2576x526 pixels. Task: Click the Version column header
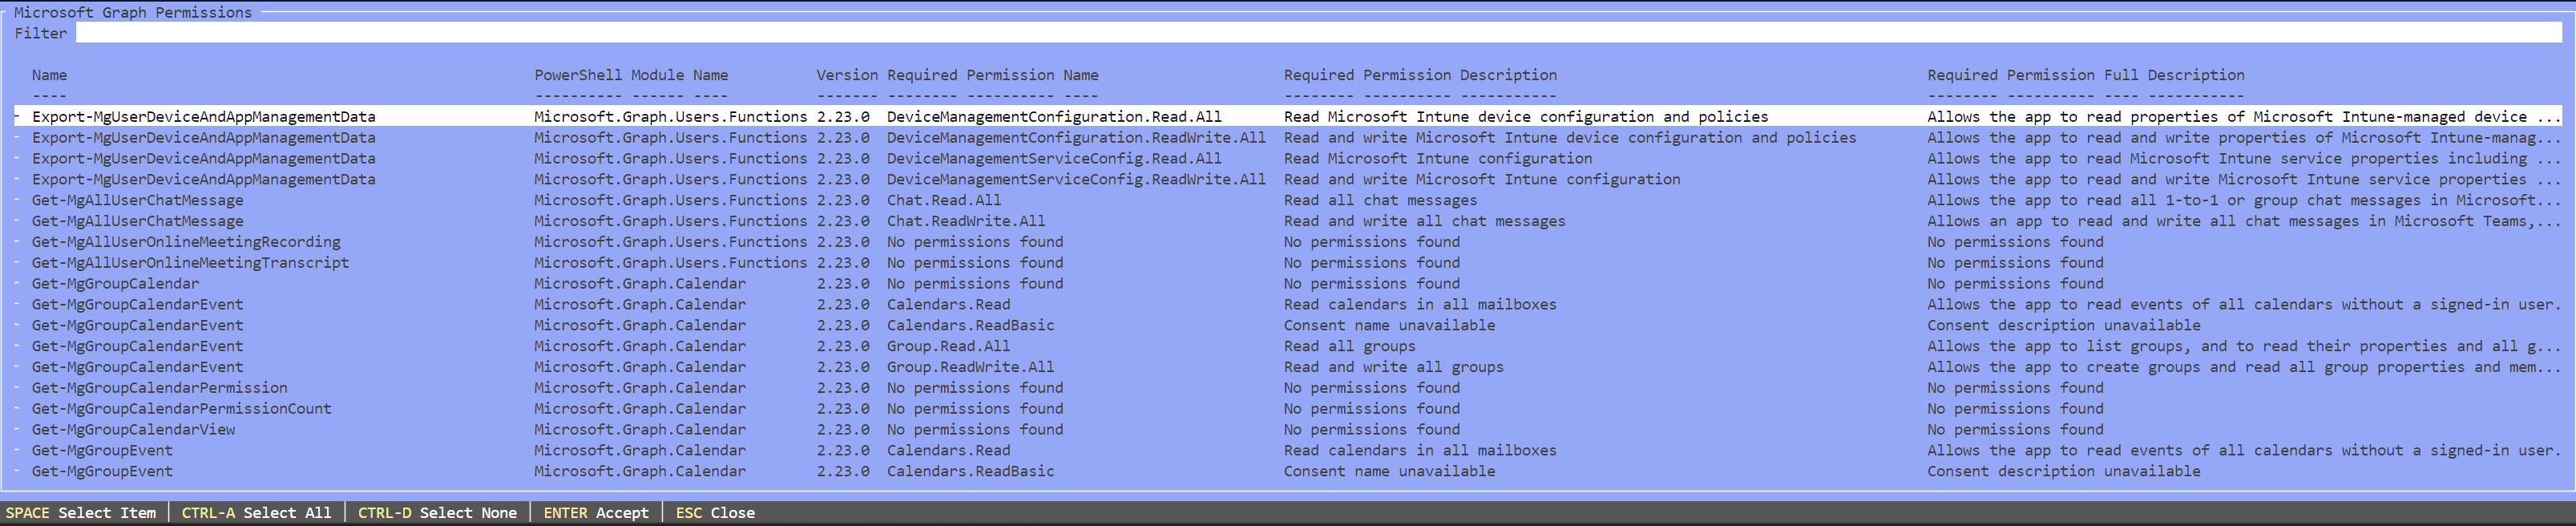pyautogui.click(x=847, y=75)
